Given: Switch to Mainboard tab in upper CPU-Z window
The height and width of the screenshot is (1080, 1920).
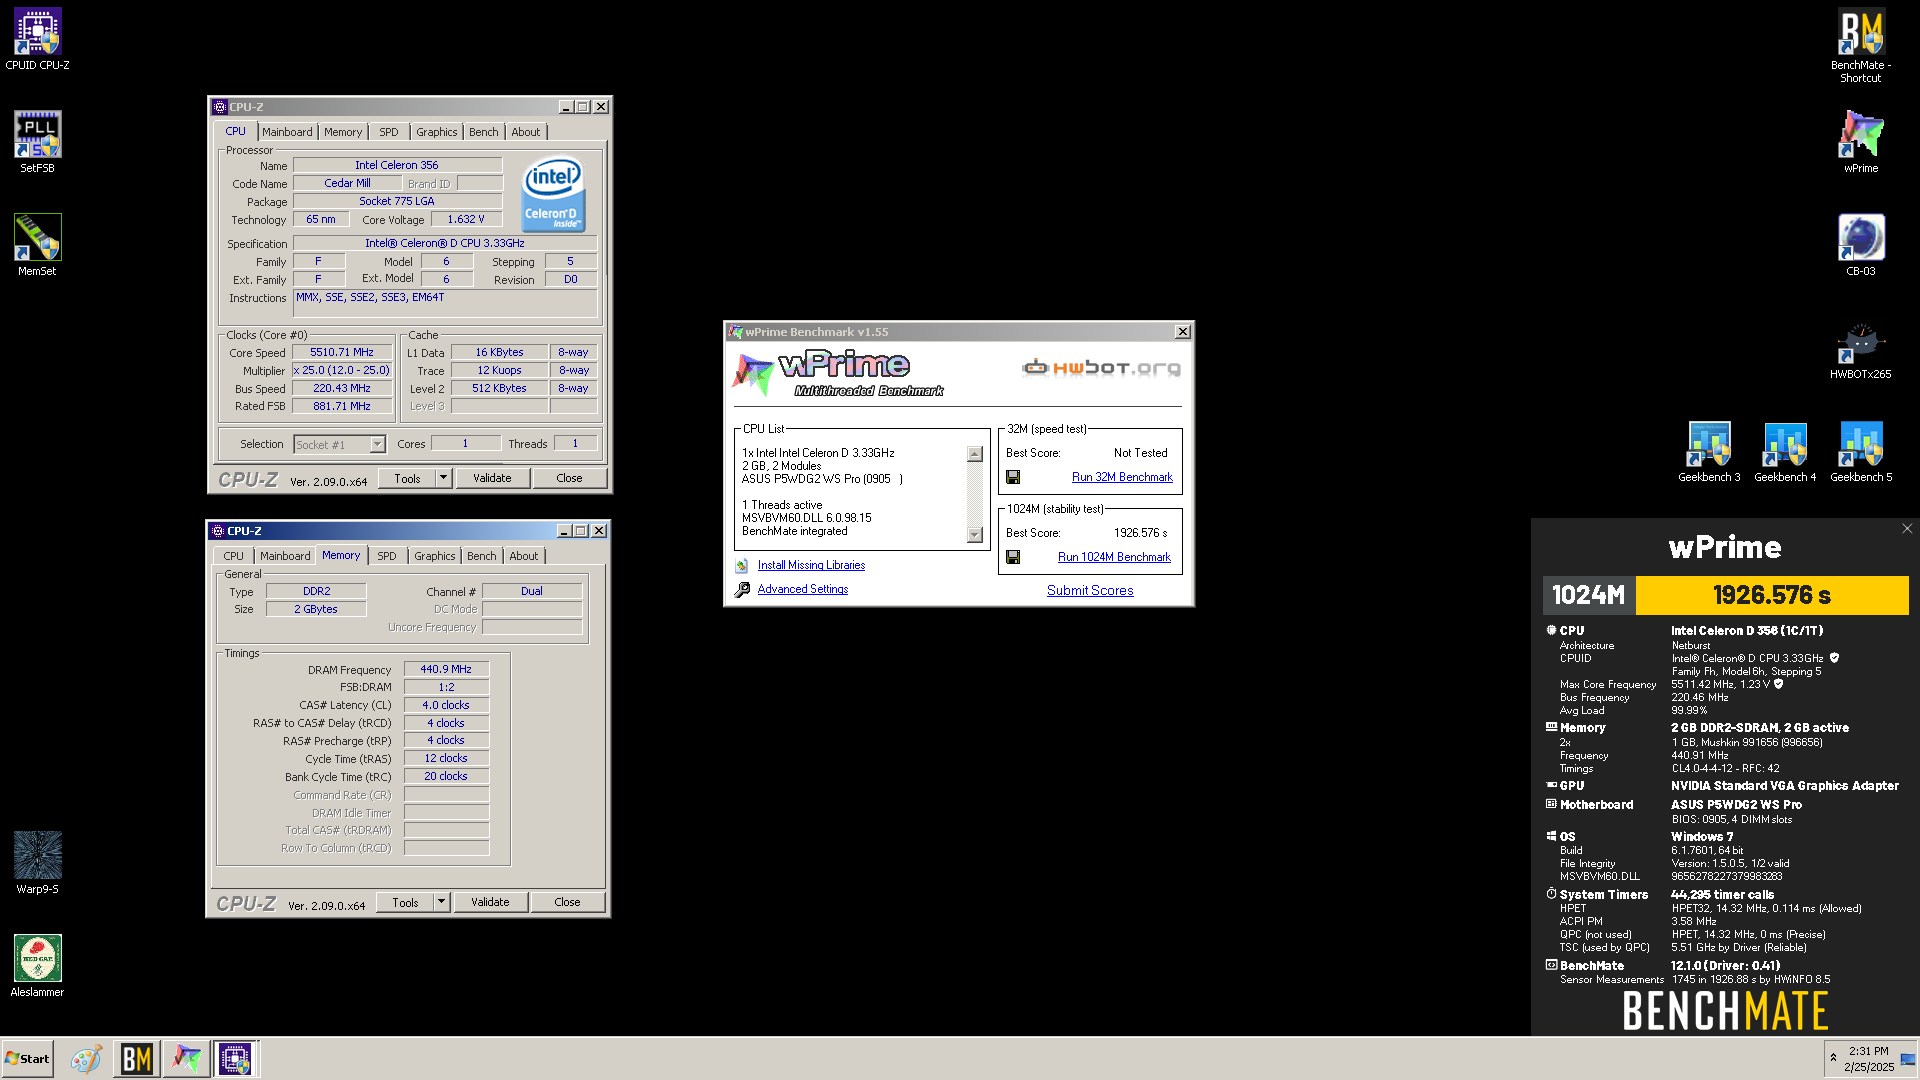Looking at the screenshot, I should point(287,132).
